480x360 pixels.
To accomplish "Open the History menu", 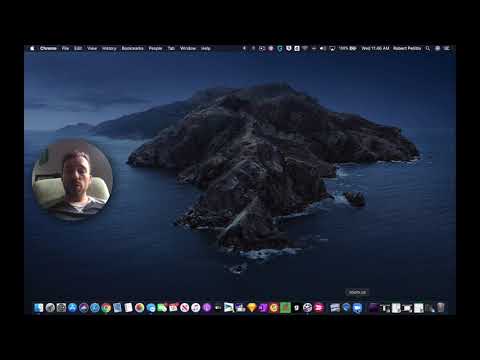I will pos(109,48).
